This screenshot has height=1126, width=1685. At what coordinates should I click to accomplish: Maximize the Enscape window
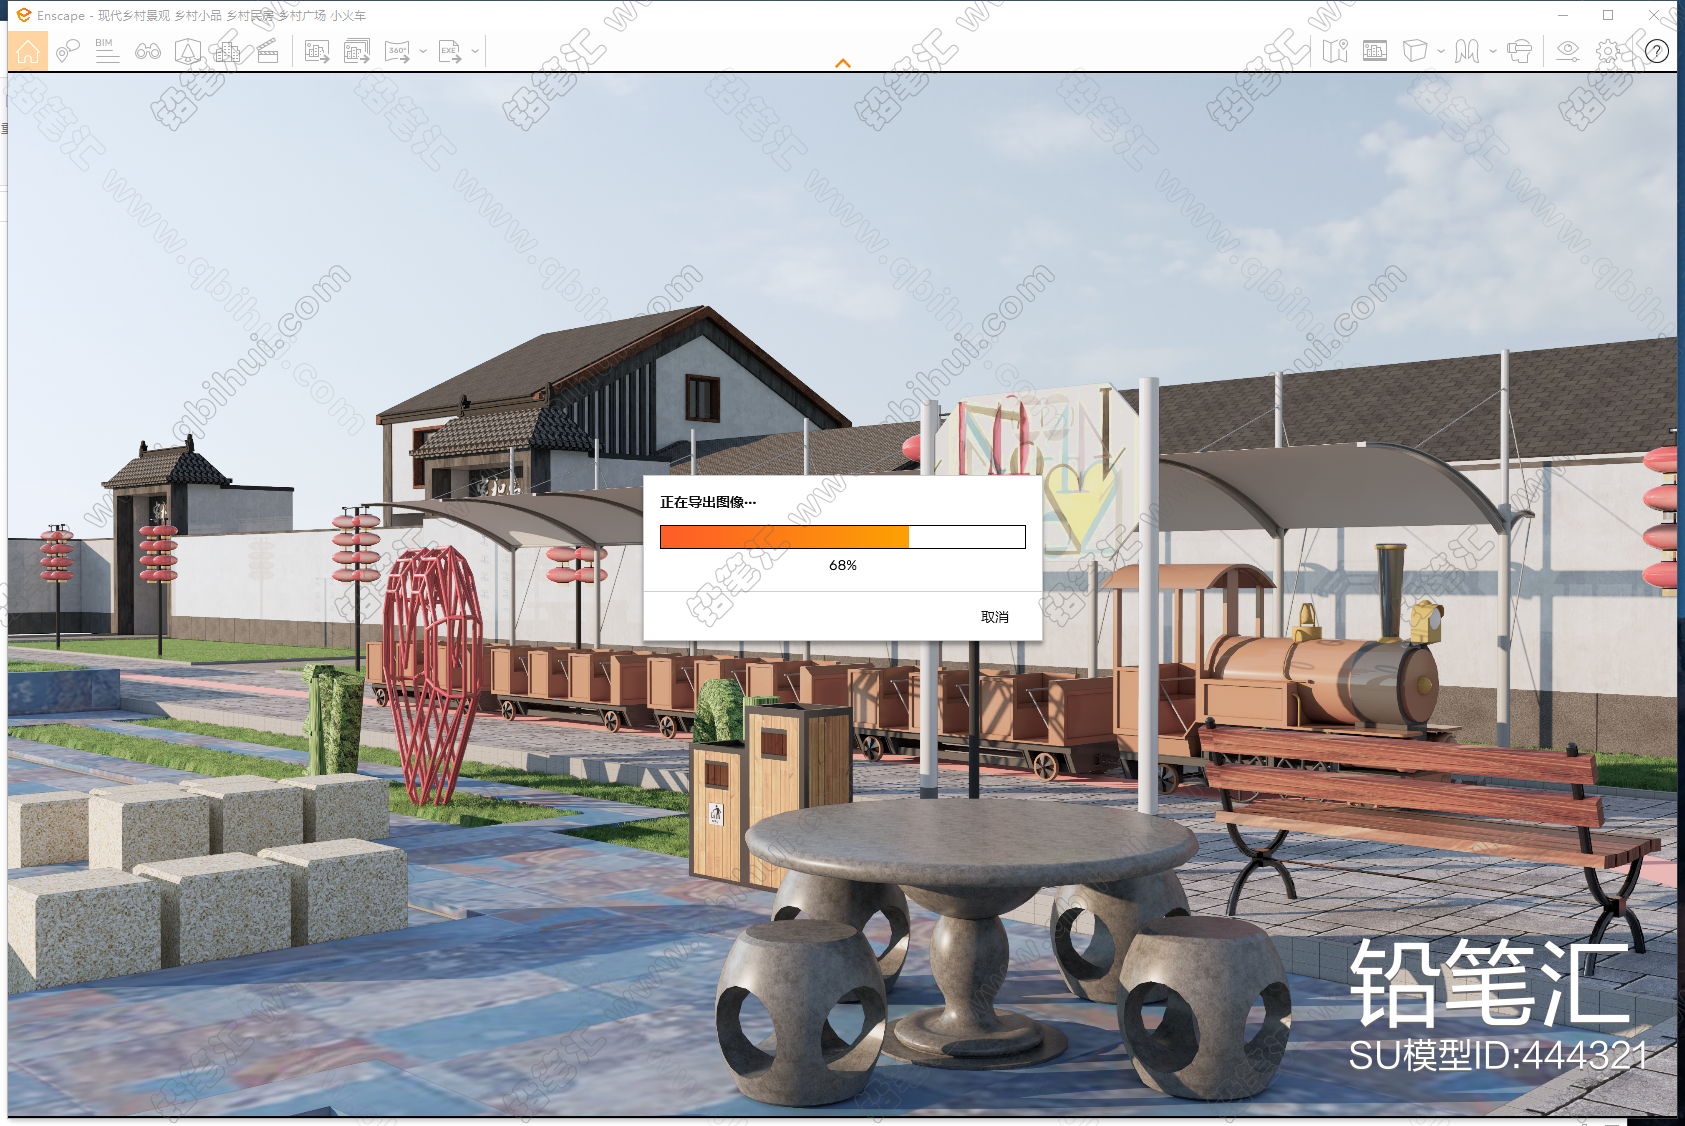(1608, 15)
